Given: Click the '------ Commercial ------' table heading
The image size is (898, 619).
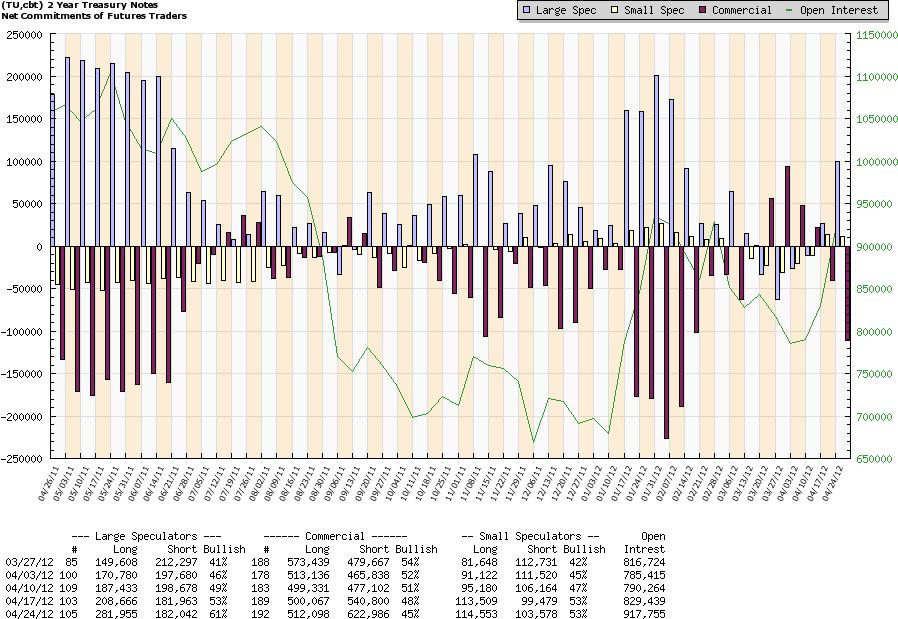Looking at the screenshot, I should (335, 537).
